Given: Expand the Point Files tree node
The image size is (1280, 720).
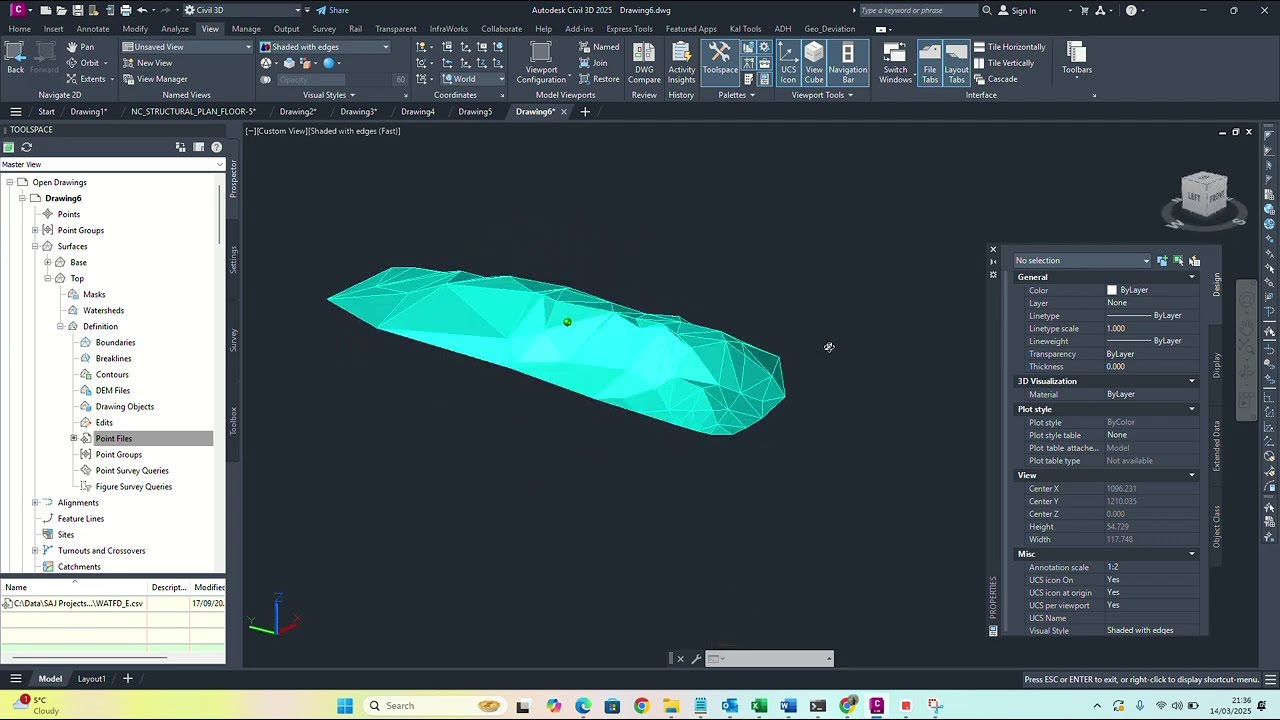Looking at the screenshot, I should (x=73, y=439).
